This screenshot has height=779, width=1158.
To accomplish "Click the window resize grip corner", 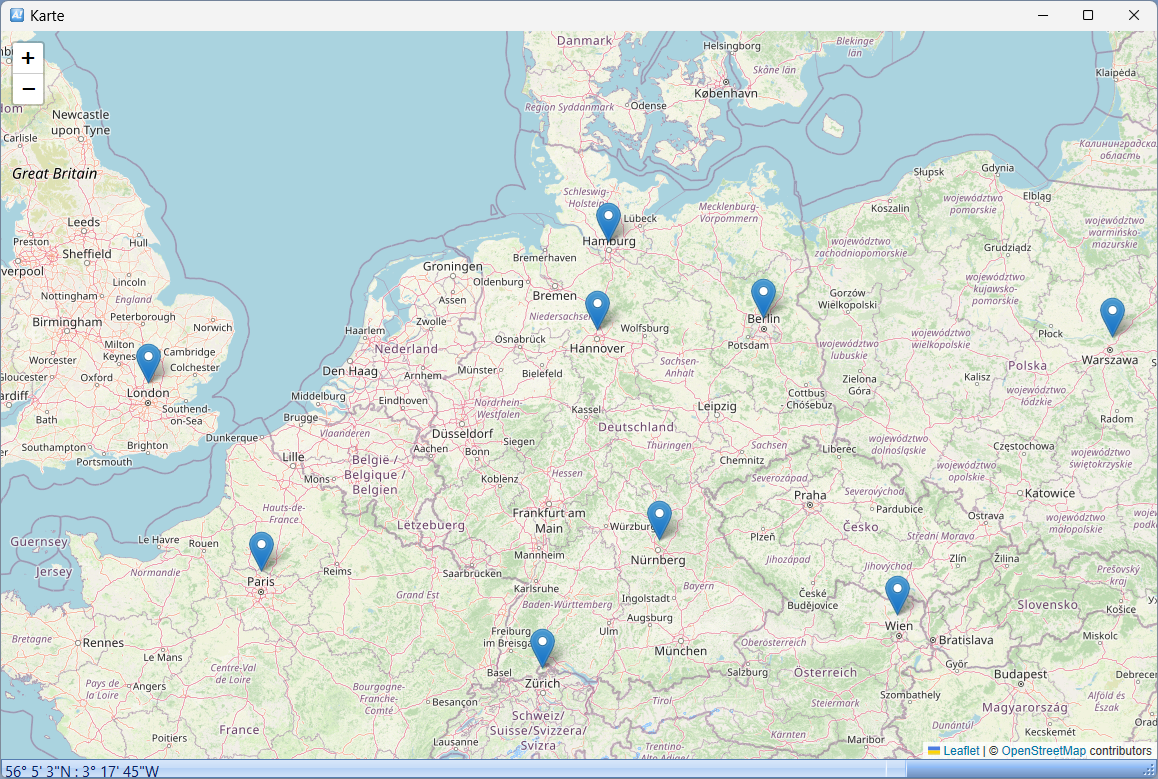I will click(x=1150, y=771).
